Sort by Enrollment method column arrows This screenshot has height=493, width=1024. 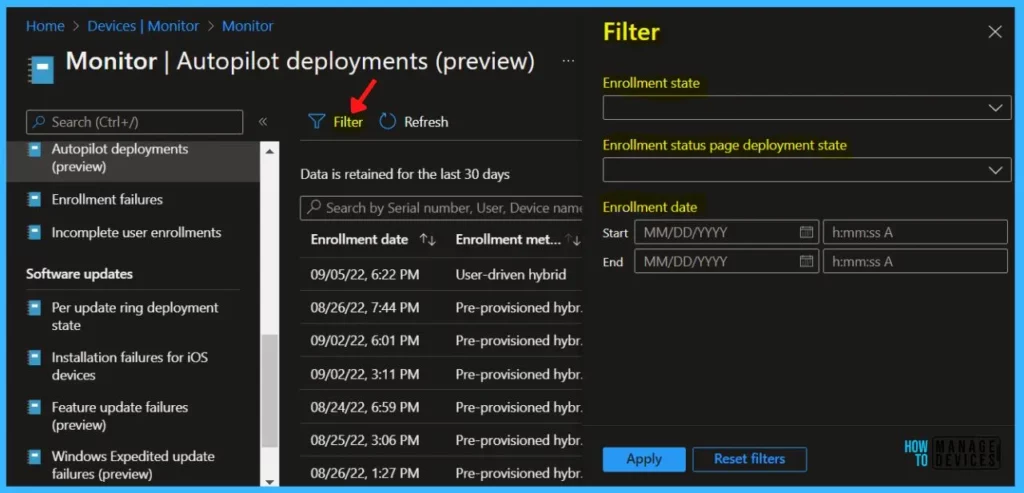(x=573, y=240)
